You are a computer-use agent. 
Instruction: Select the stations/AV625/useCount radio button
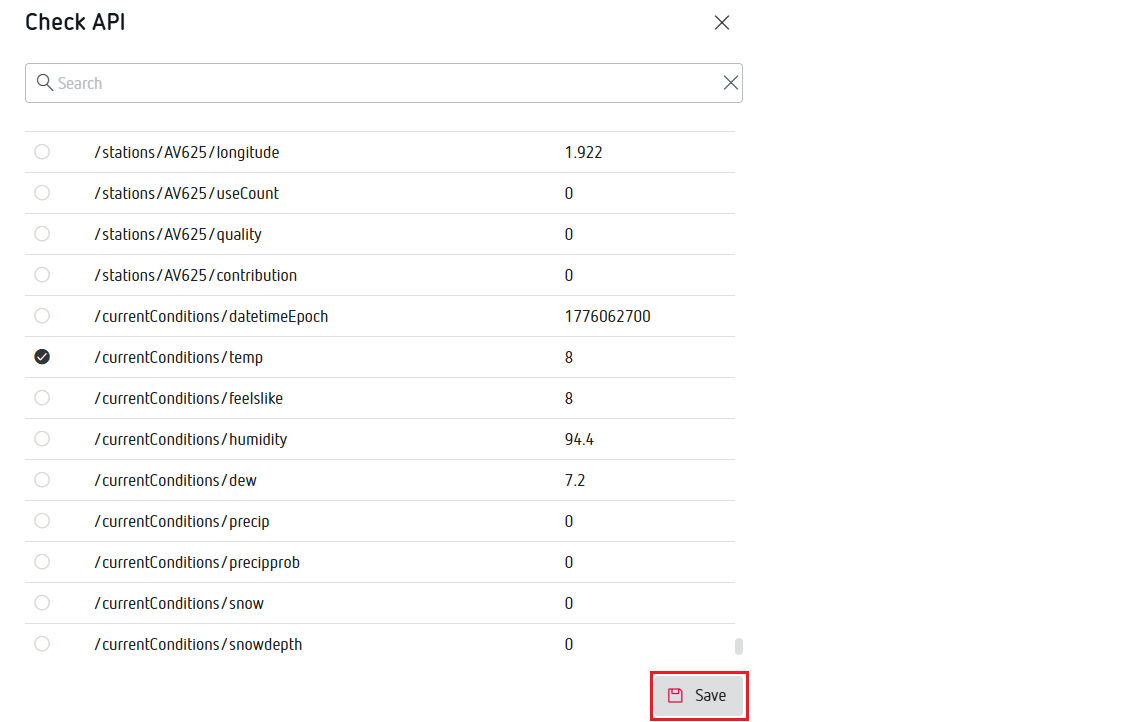coord(42,193)
